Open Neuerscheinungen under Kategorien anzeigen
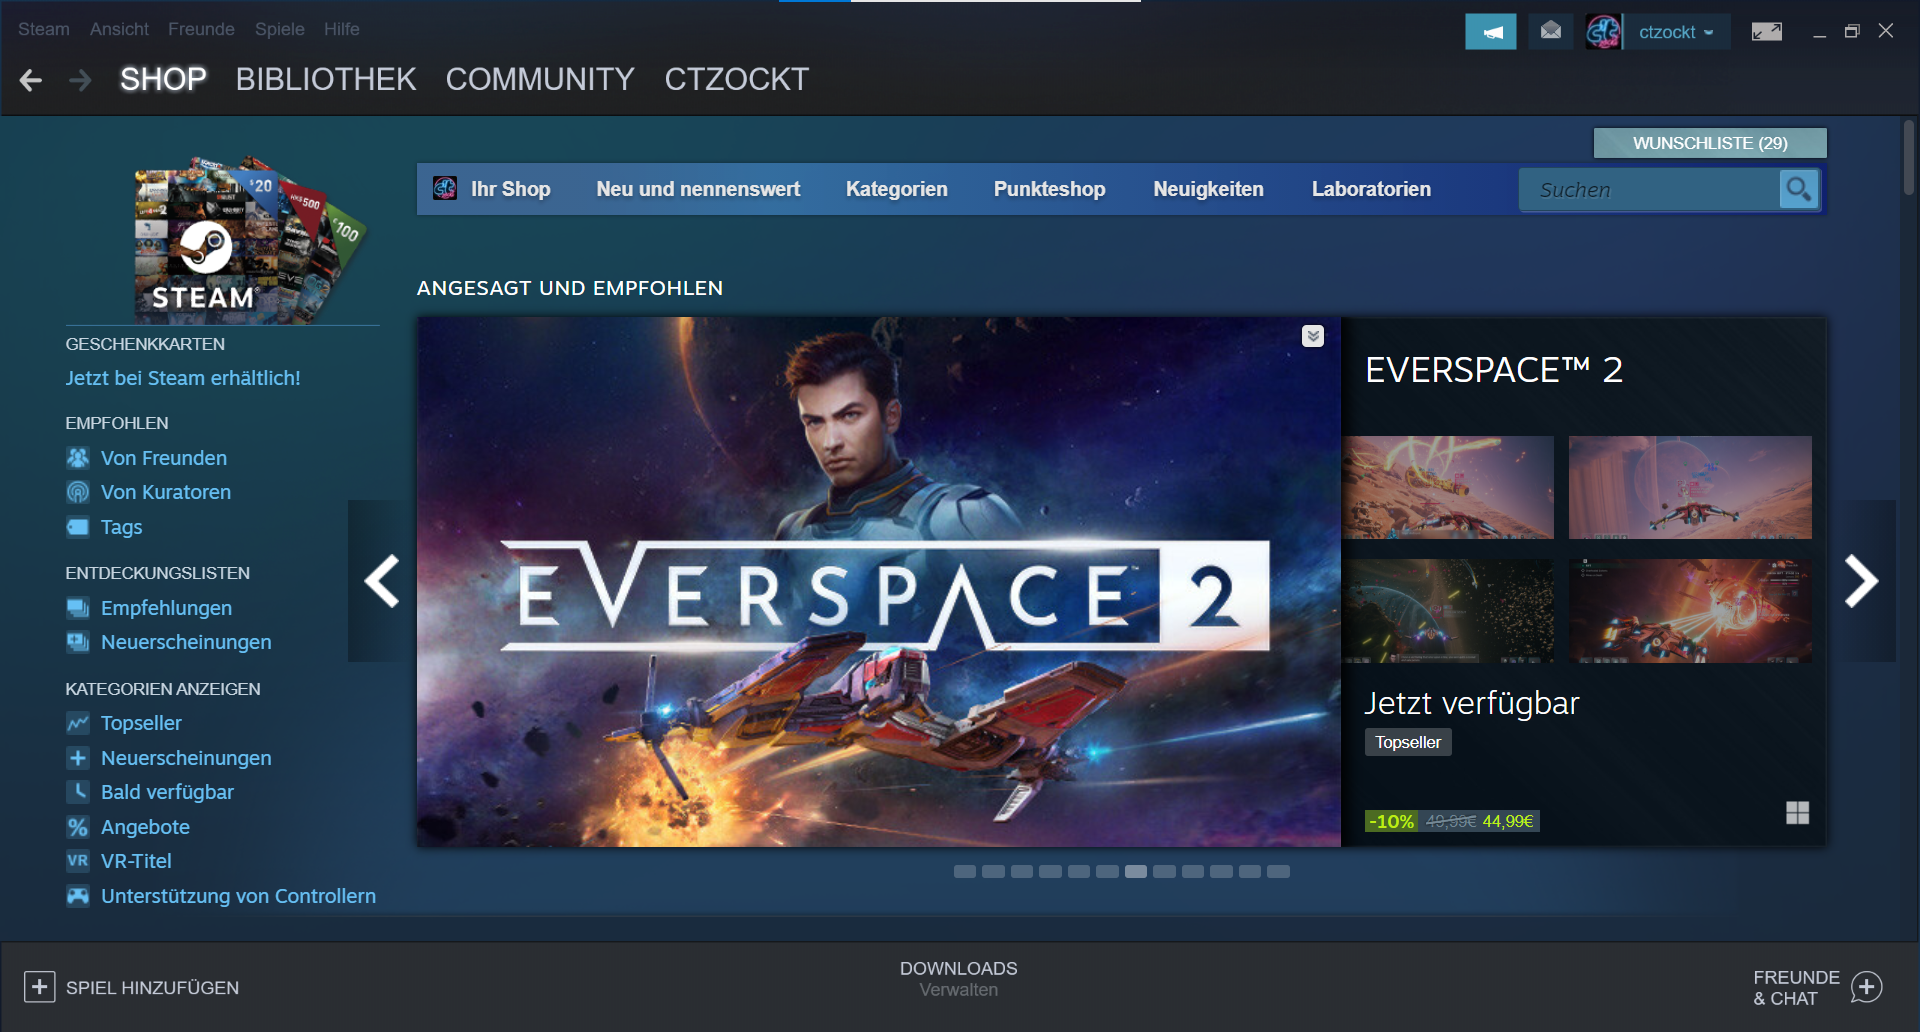1920x1032 pixels. 186,758
